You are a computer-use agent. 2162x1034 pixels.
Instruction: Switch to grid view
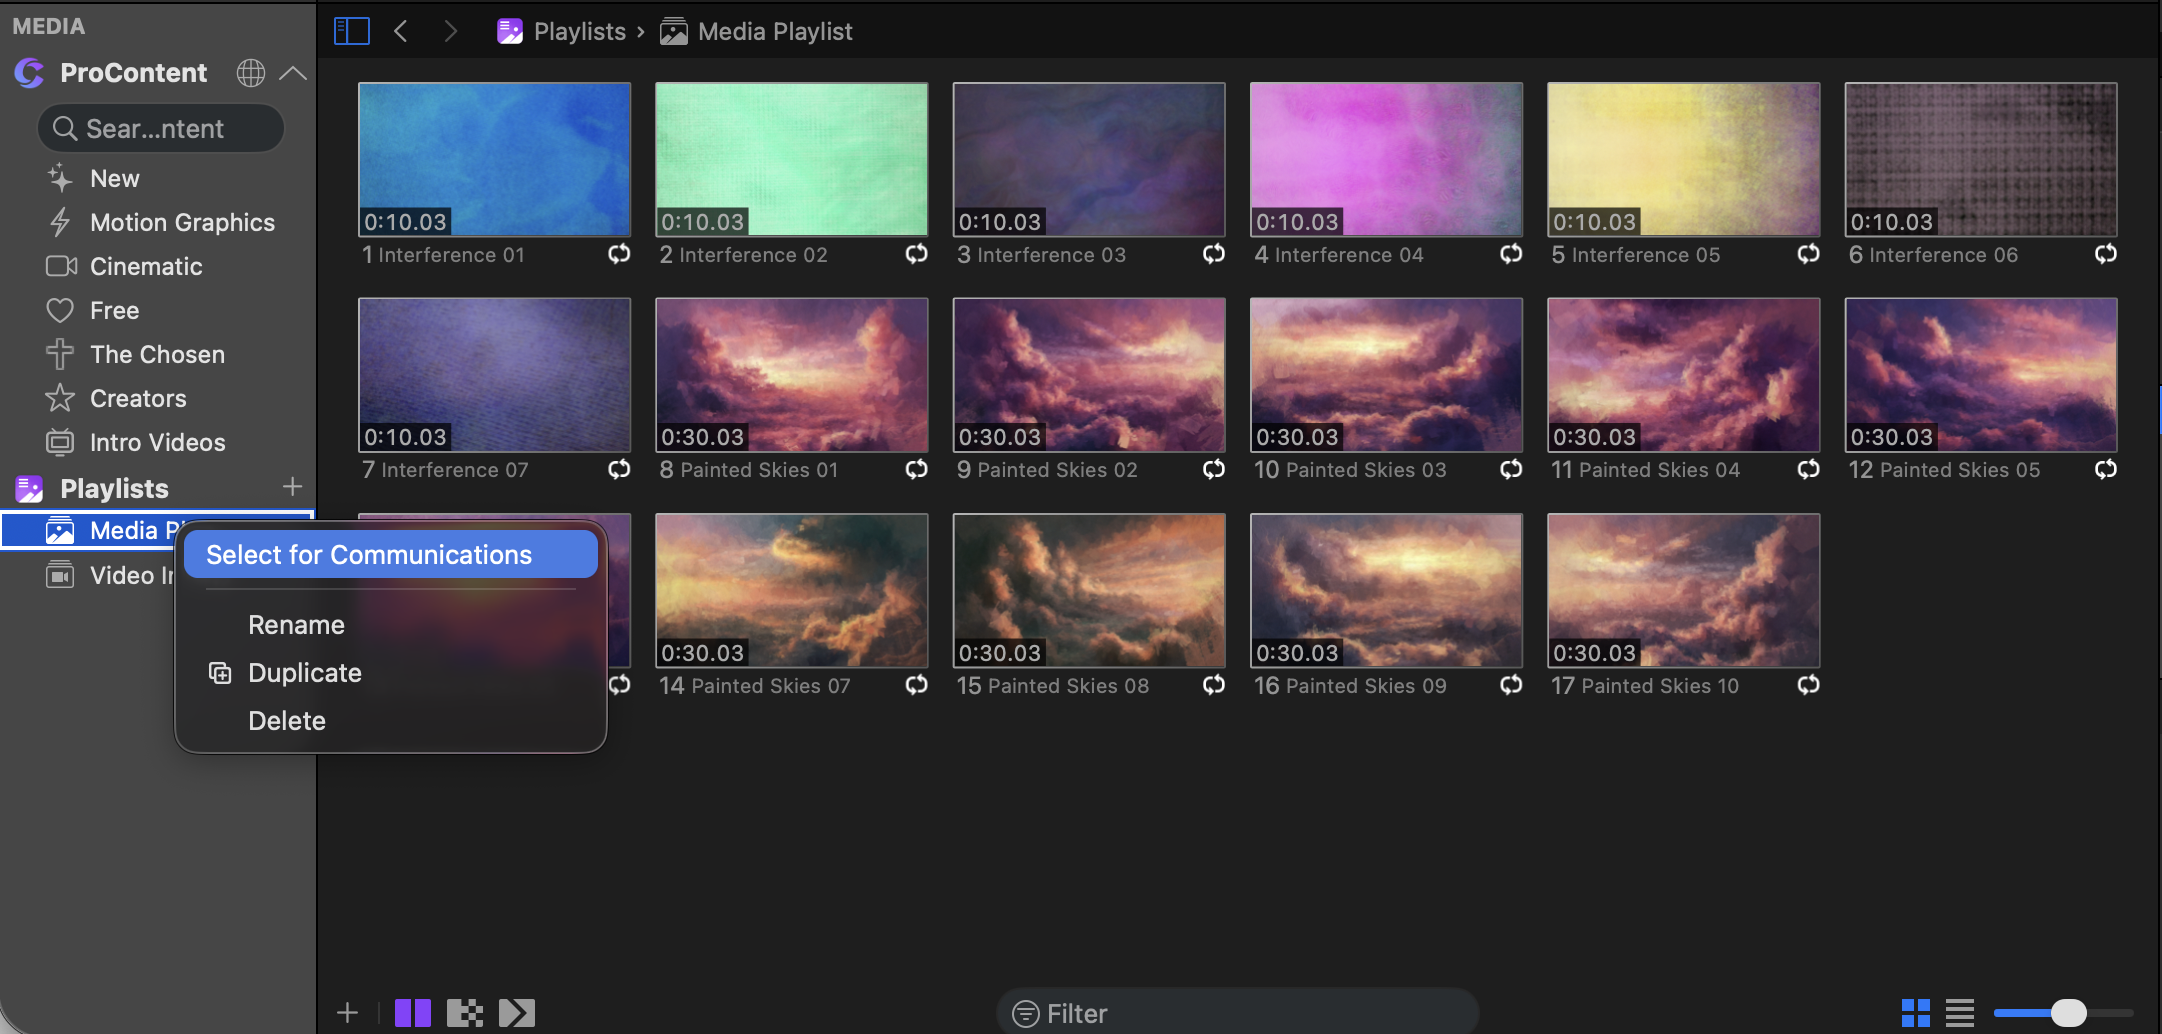click(1916, 1013)
